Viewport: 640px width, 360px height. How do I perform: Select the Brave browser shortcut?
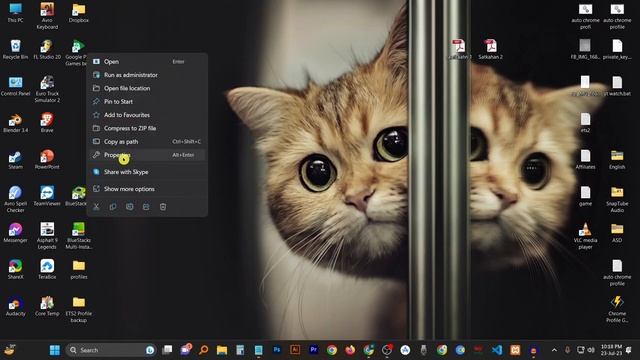pos(47,123)
